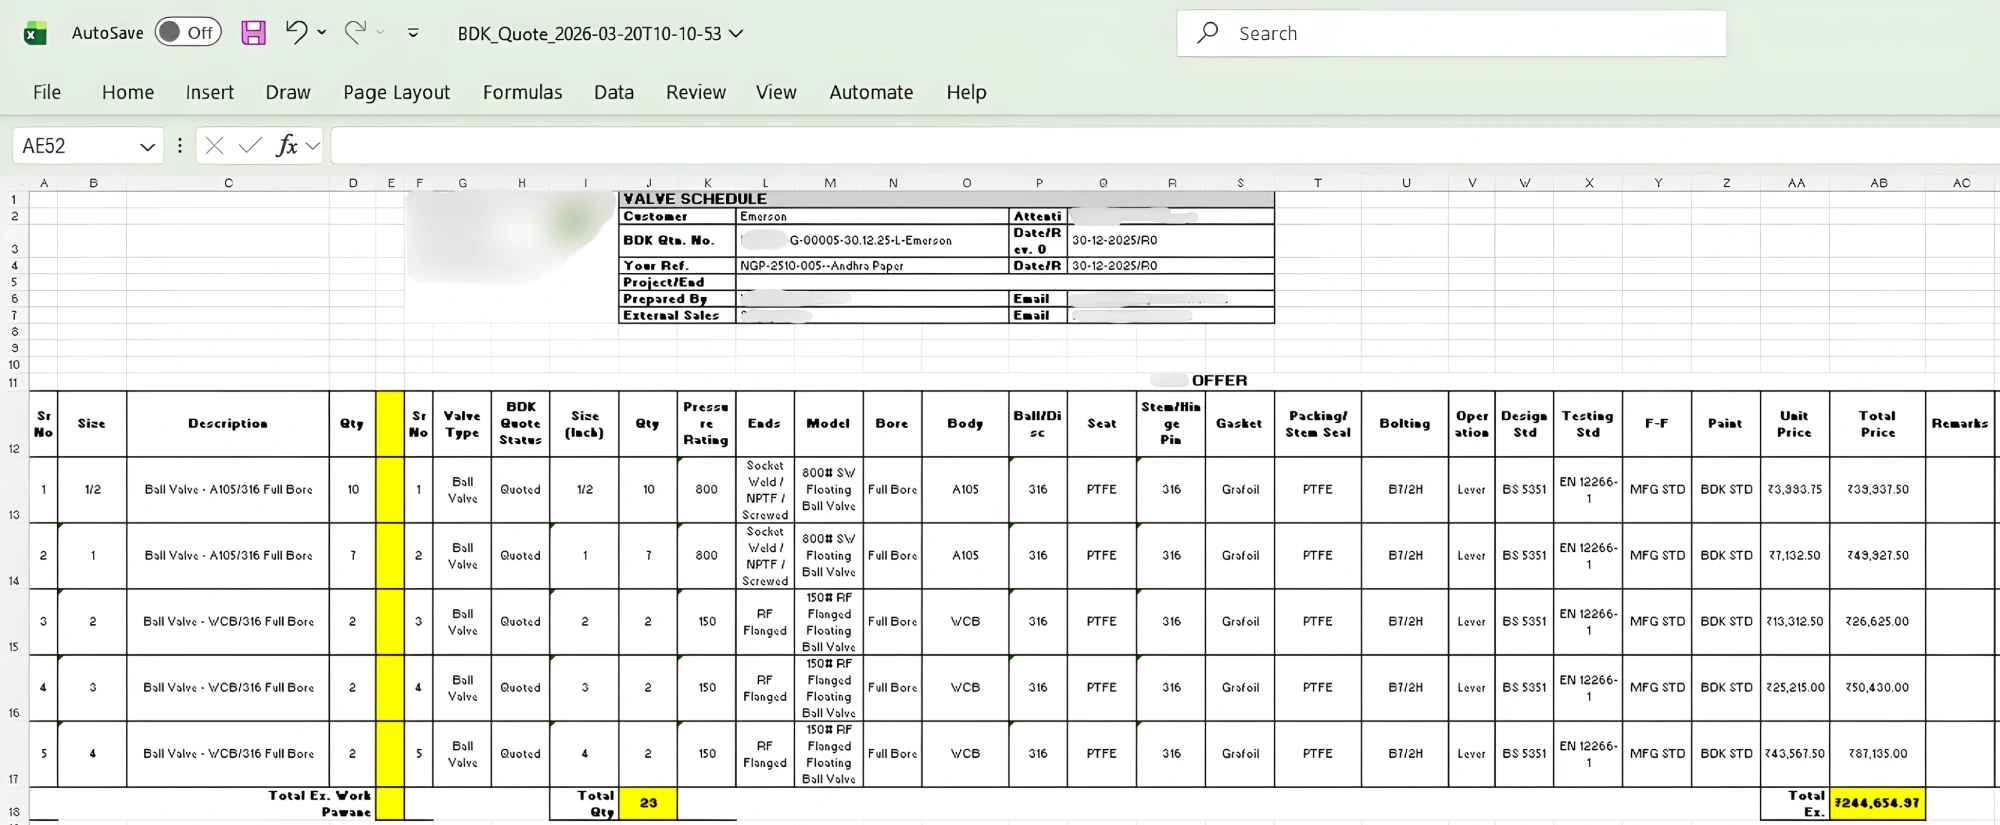
Task: Click the Cancel X formula icon
Action: [x=214, y=146]
